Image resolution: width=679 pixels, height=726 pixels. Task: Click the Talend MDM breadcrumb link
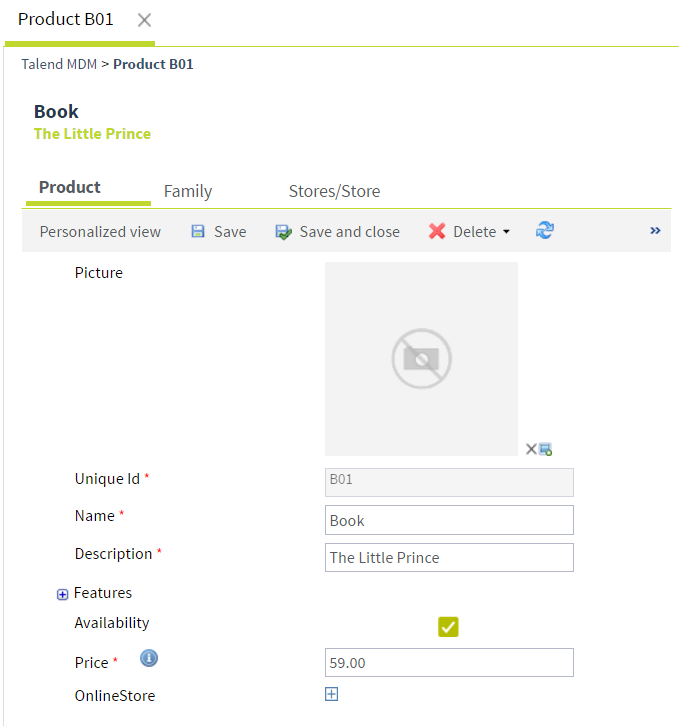[58, 64]
